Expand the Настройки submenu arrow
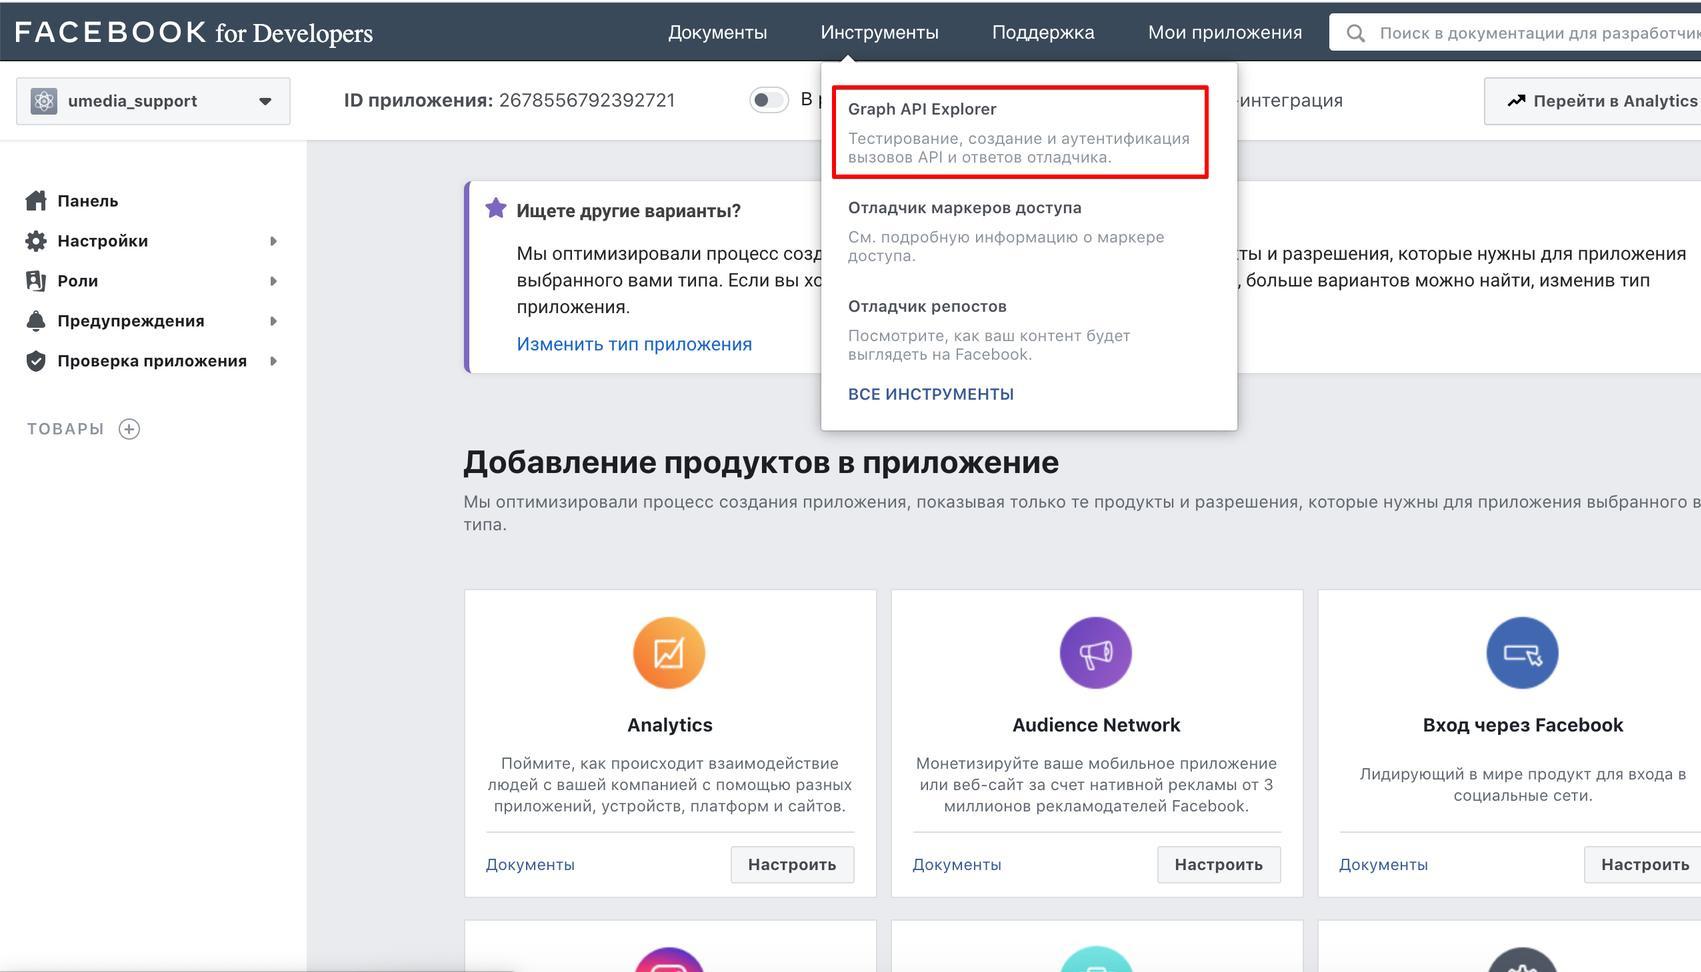 [273, 241]
